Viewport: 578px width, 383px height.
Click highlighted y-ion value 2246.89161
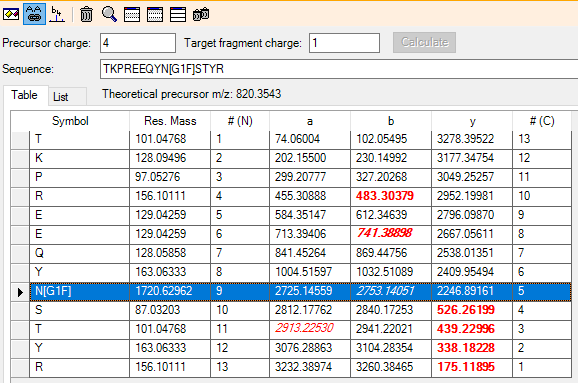[472, 291]
